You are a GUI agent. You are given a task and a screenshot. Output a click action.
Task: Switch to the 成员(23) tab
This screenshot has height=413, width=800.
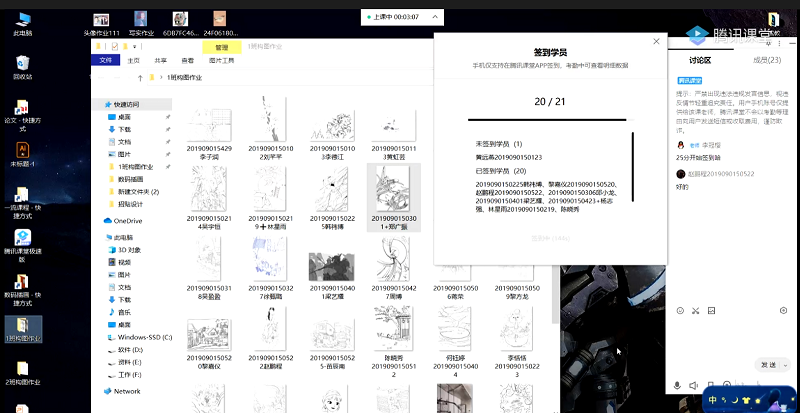pos(766,60)
